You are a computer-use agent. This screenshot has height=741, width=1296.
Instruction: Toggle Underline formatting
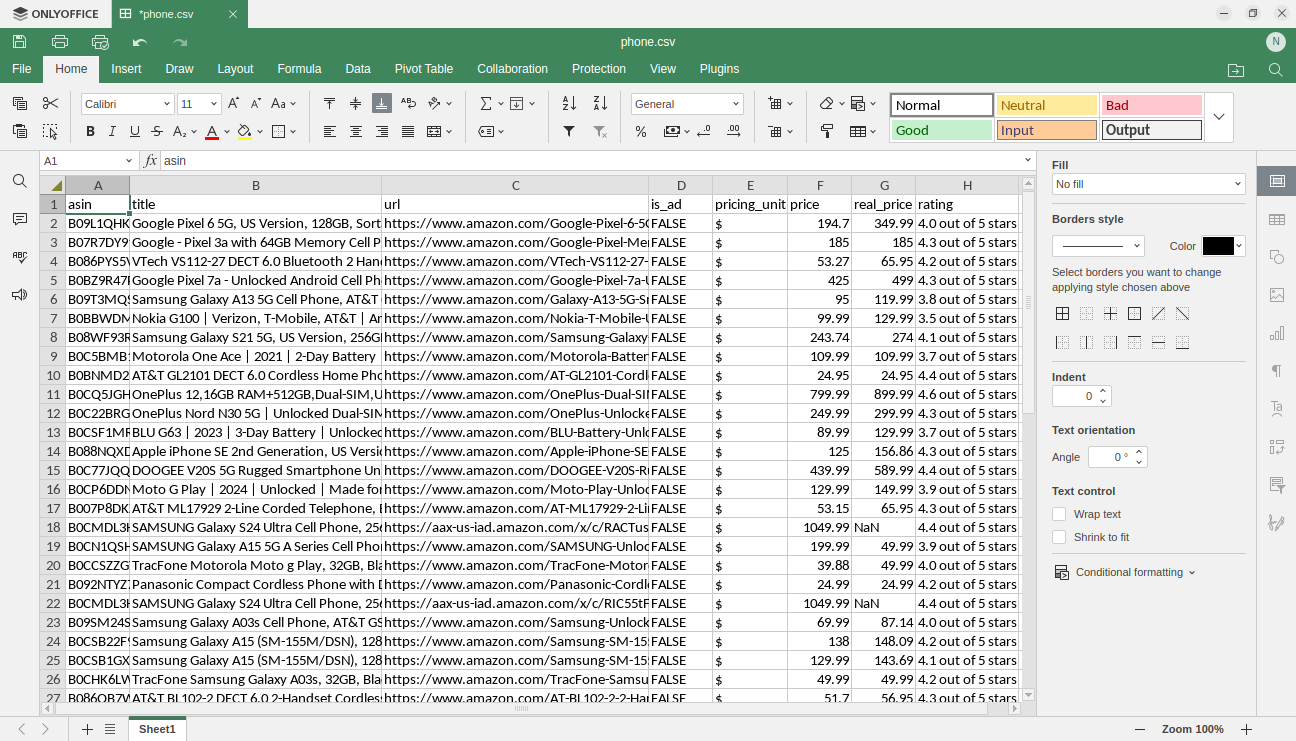pos(134,131)
